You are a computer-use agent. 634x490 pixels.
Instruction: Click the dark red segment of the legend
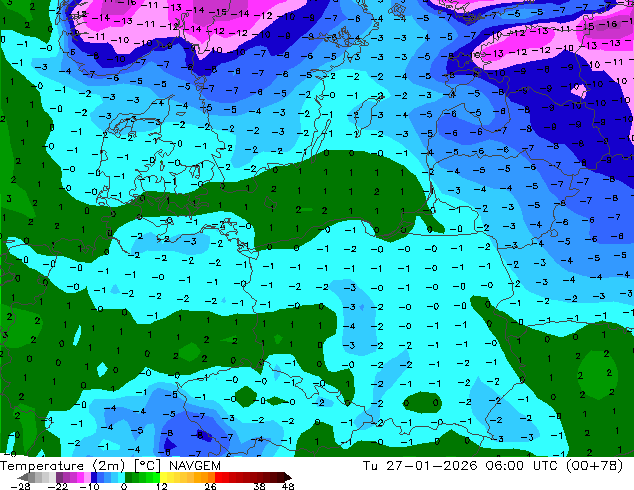[x=253, y=477]
